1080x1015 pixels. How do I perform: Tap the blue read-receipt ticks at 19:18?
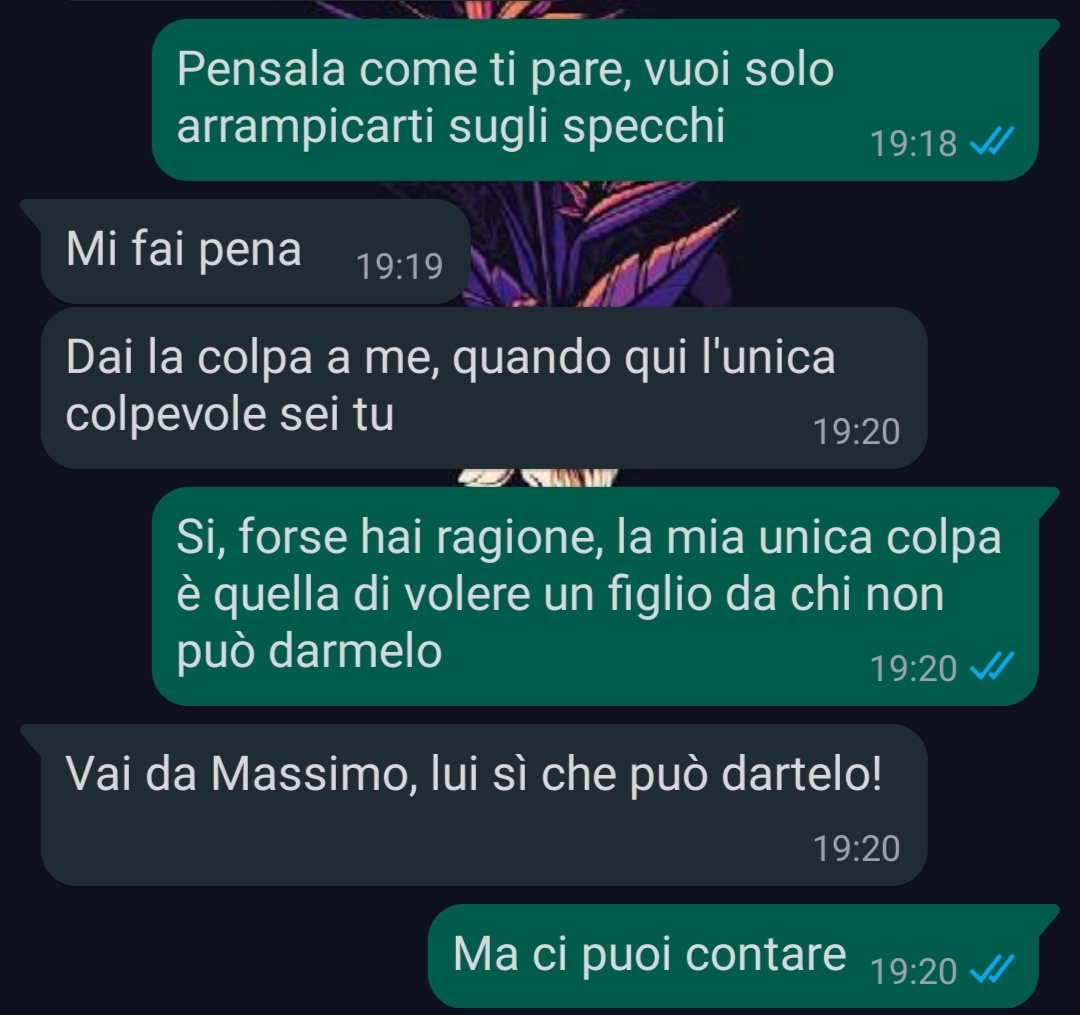991,142
